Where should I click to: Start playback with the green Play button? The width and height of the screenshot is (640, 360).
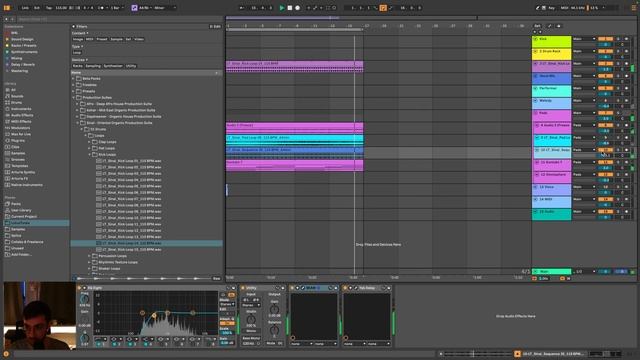tap(282, 8)
